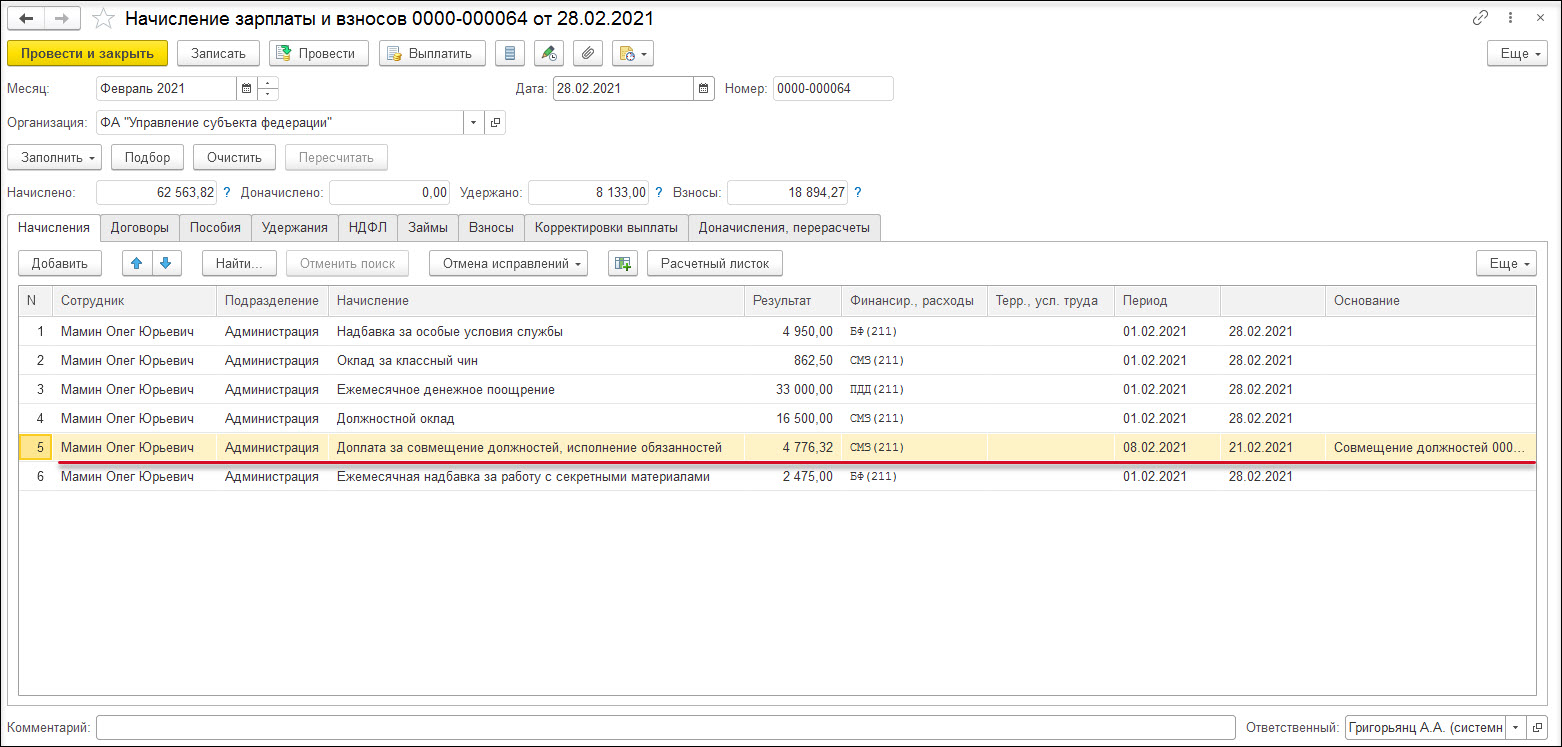The image size is (1562, 747).
Task: Expand the Ответственный dropdown list
Action: point(1515,727)
